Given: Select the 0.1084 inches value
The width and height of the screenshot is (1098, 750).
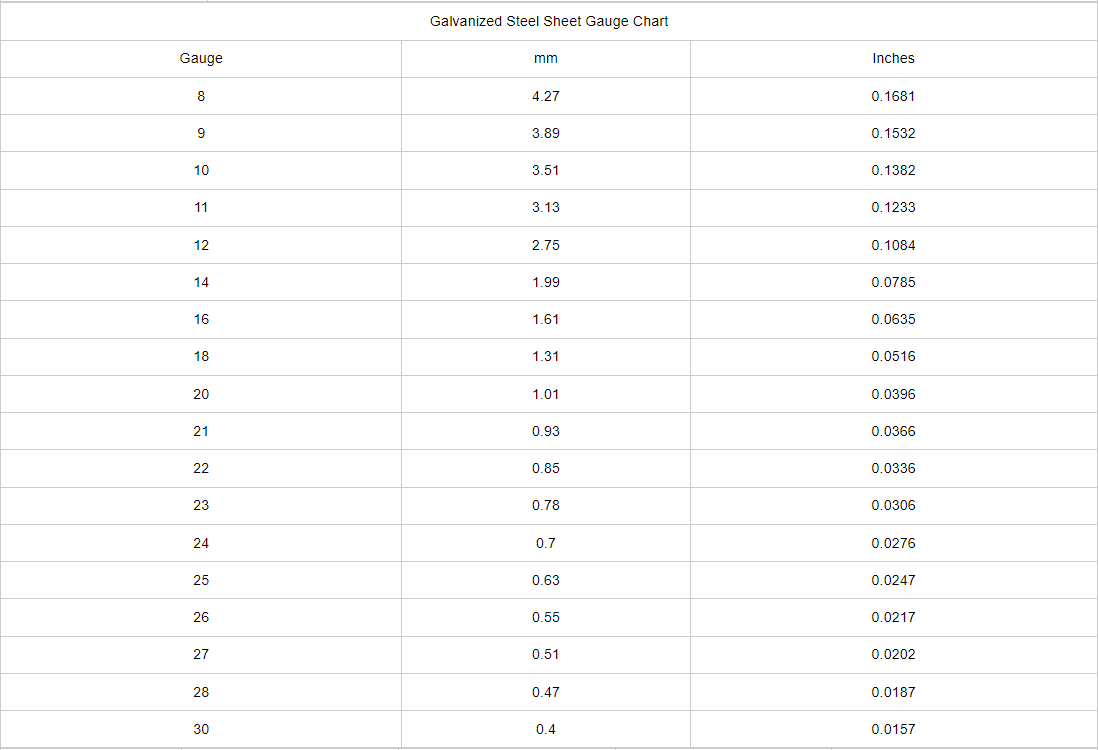Looking at the screenshot, I should coord(893,245).
